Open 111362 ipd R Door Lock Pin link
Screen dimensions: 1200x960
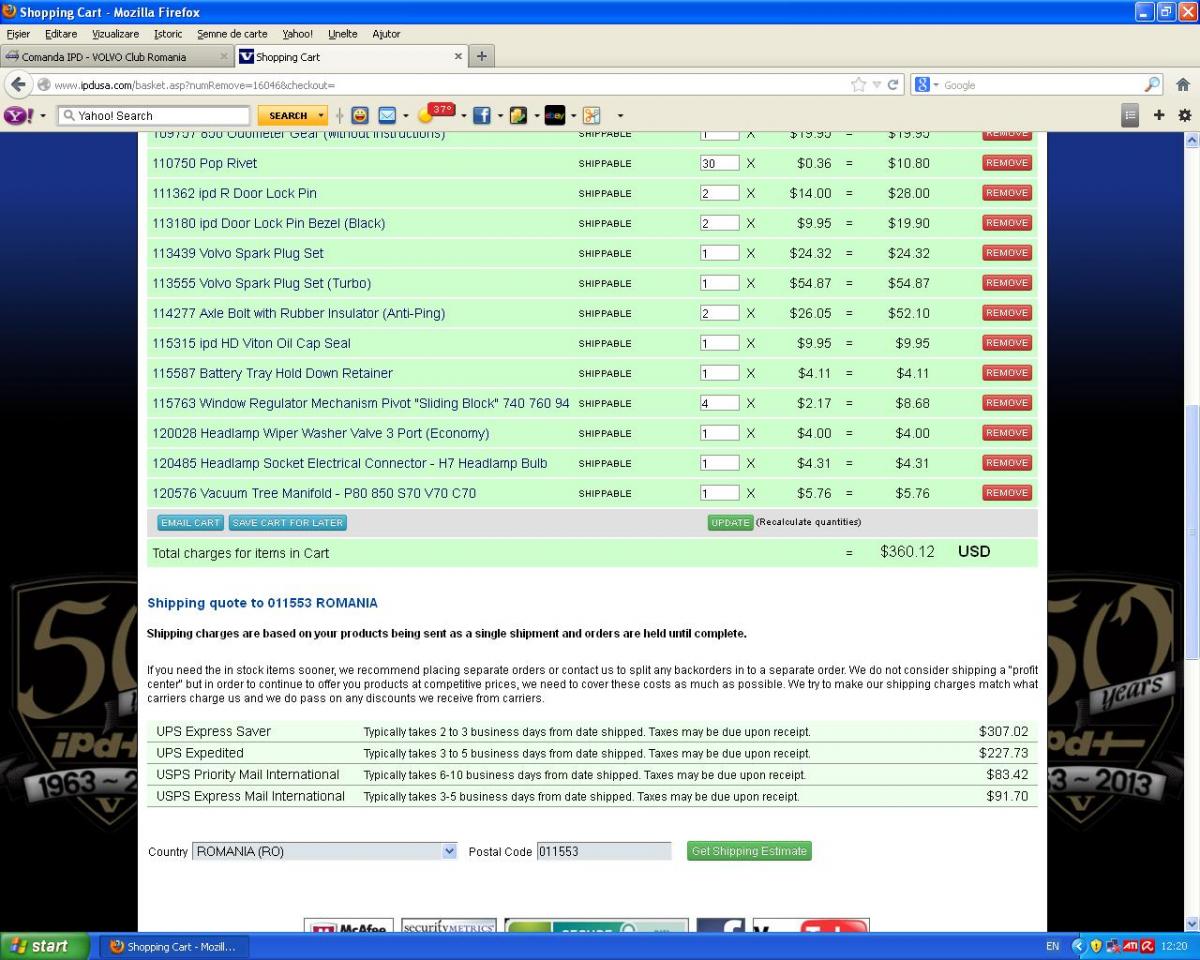tap(234, 193)
